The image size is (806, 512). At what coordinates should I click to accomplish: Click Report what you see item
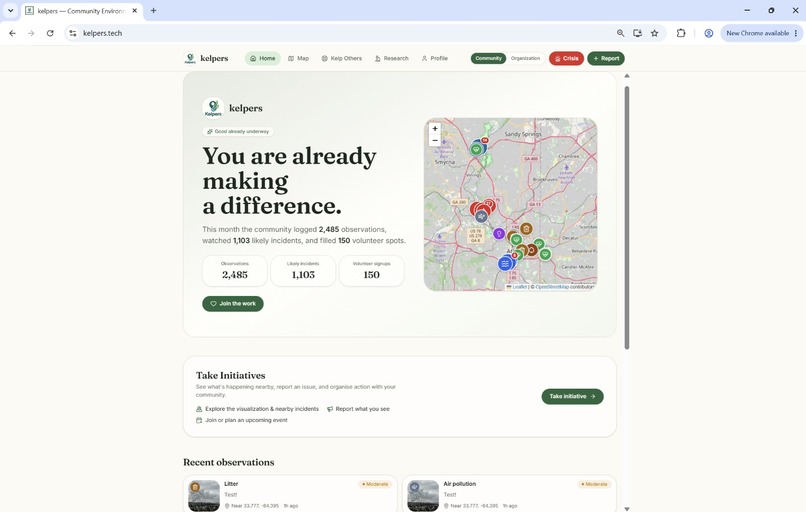tap(358, 409)
